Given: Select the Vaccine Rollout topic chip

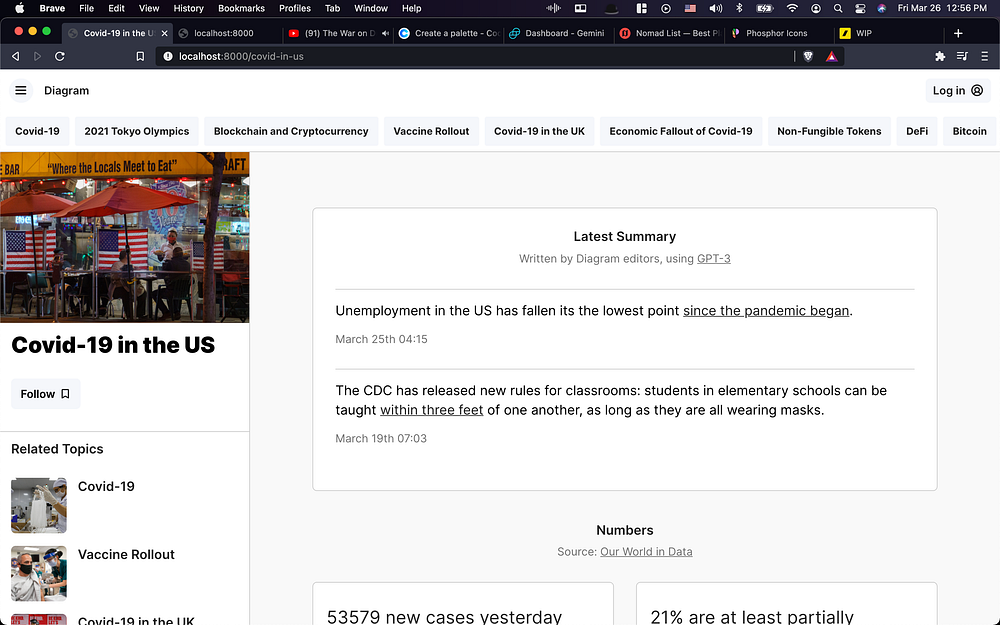Looking at the screenshot, I should coord(431,131).
